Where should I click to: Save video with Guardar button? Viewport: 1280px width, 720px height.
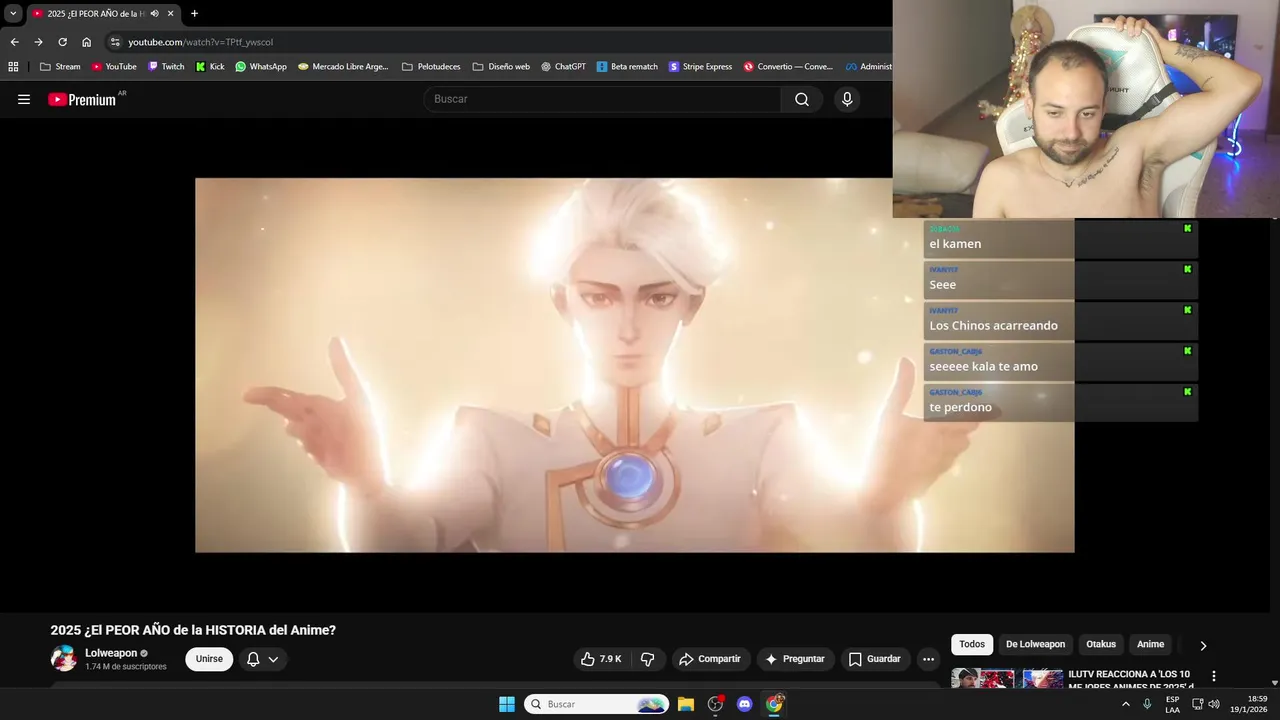(x=875, y=659)
